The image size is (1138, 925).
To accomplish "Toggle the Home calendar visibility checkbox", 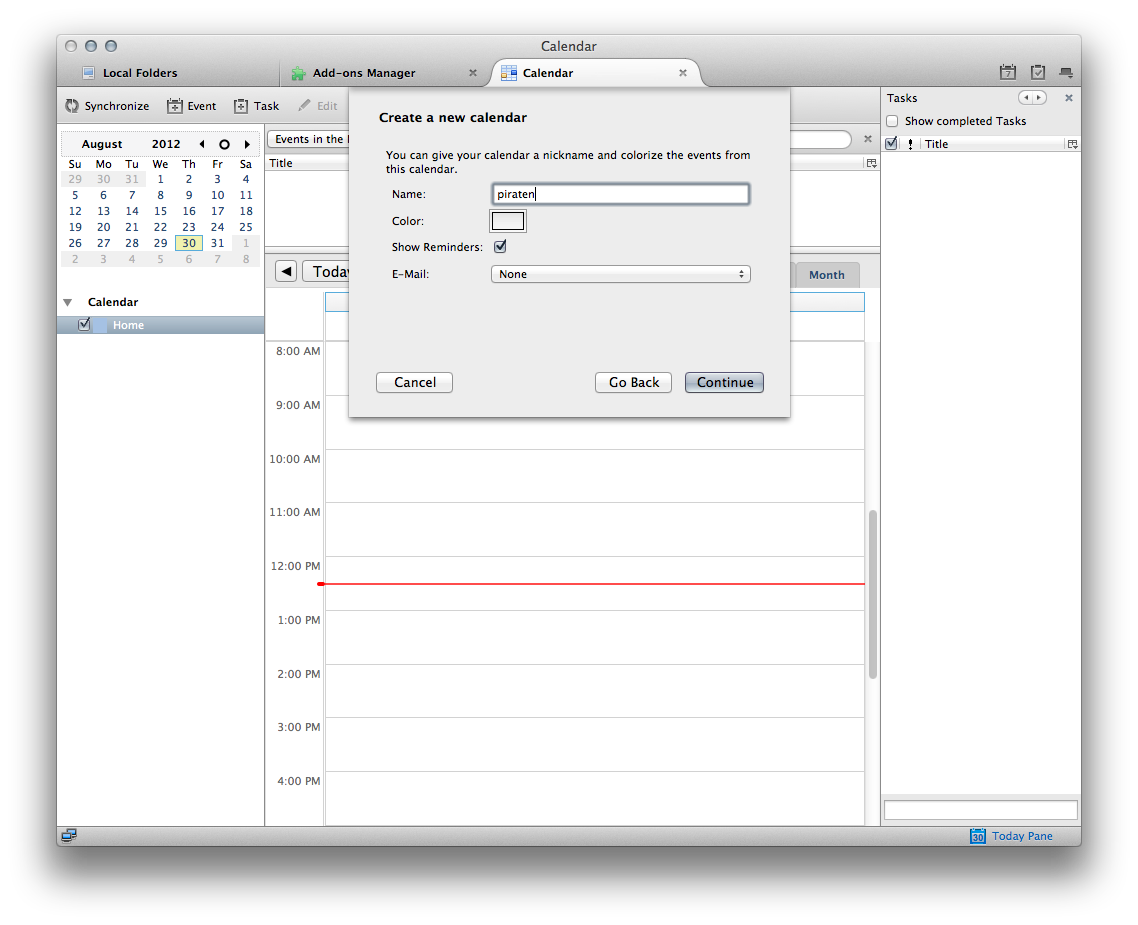I will click(x=84, y=325).
